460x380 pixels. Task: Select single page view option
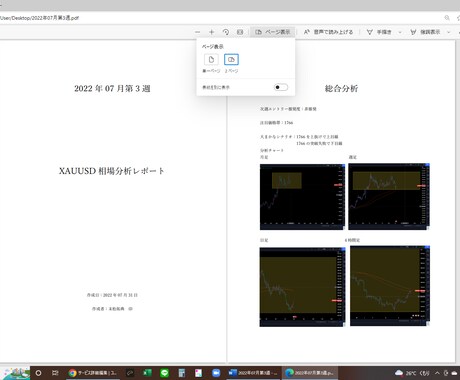pyautogui.click(x=211, y=60)
